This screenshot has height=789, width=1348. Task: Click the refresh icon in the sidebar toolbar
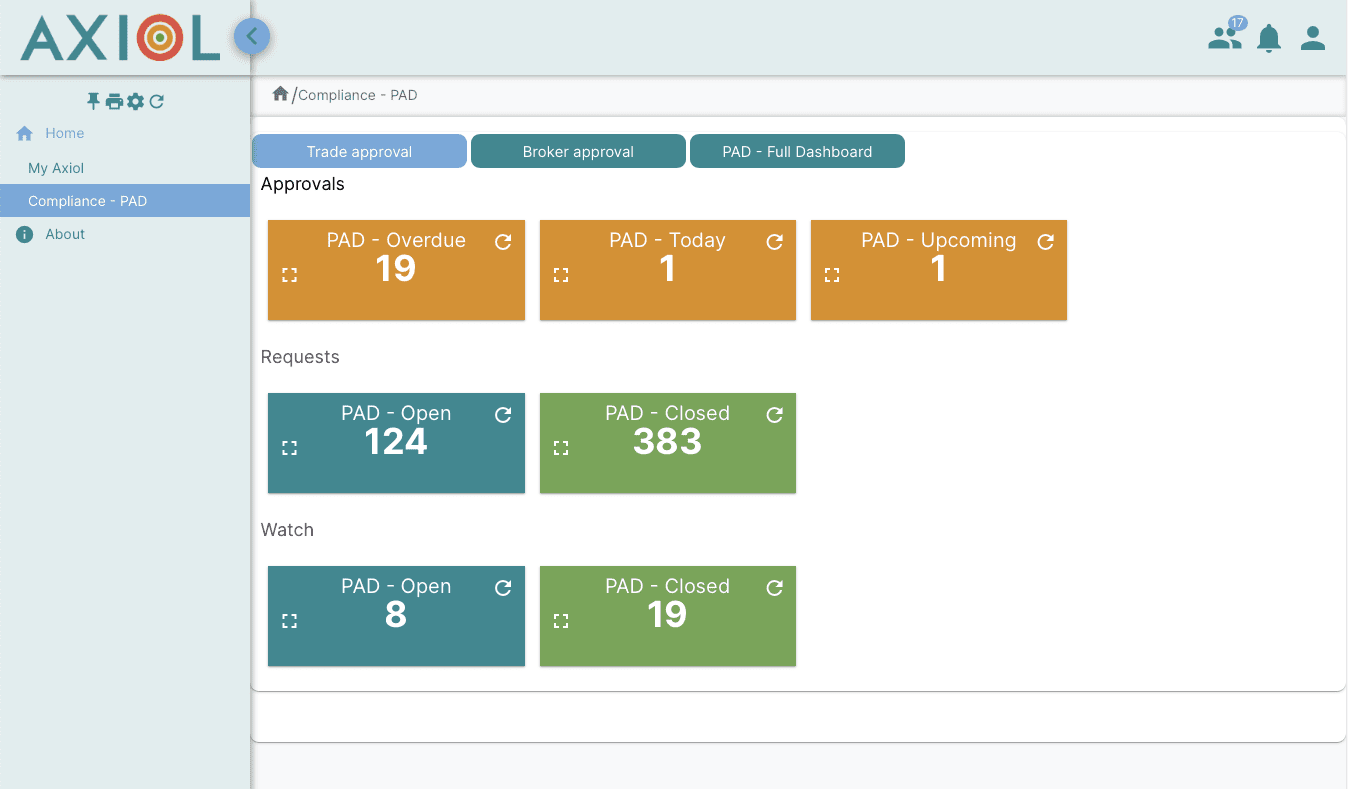pos(157,101)
